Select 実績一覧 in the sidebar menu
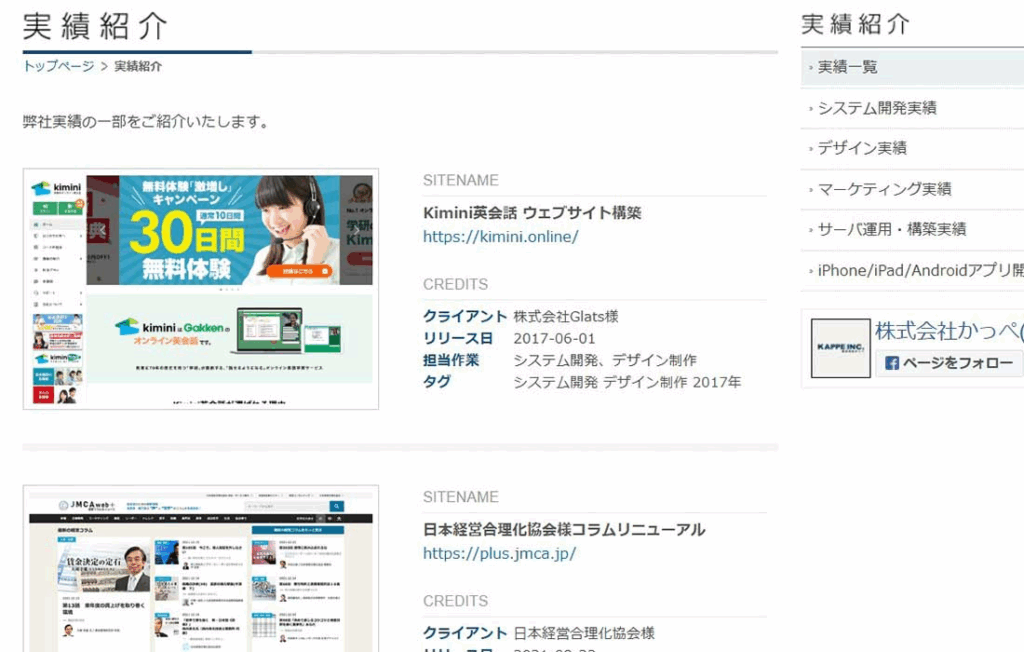This screenshot has height=652, width=1024. tap(848, 67)
